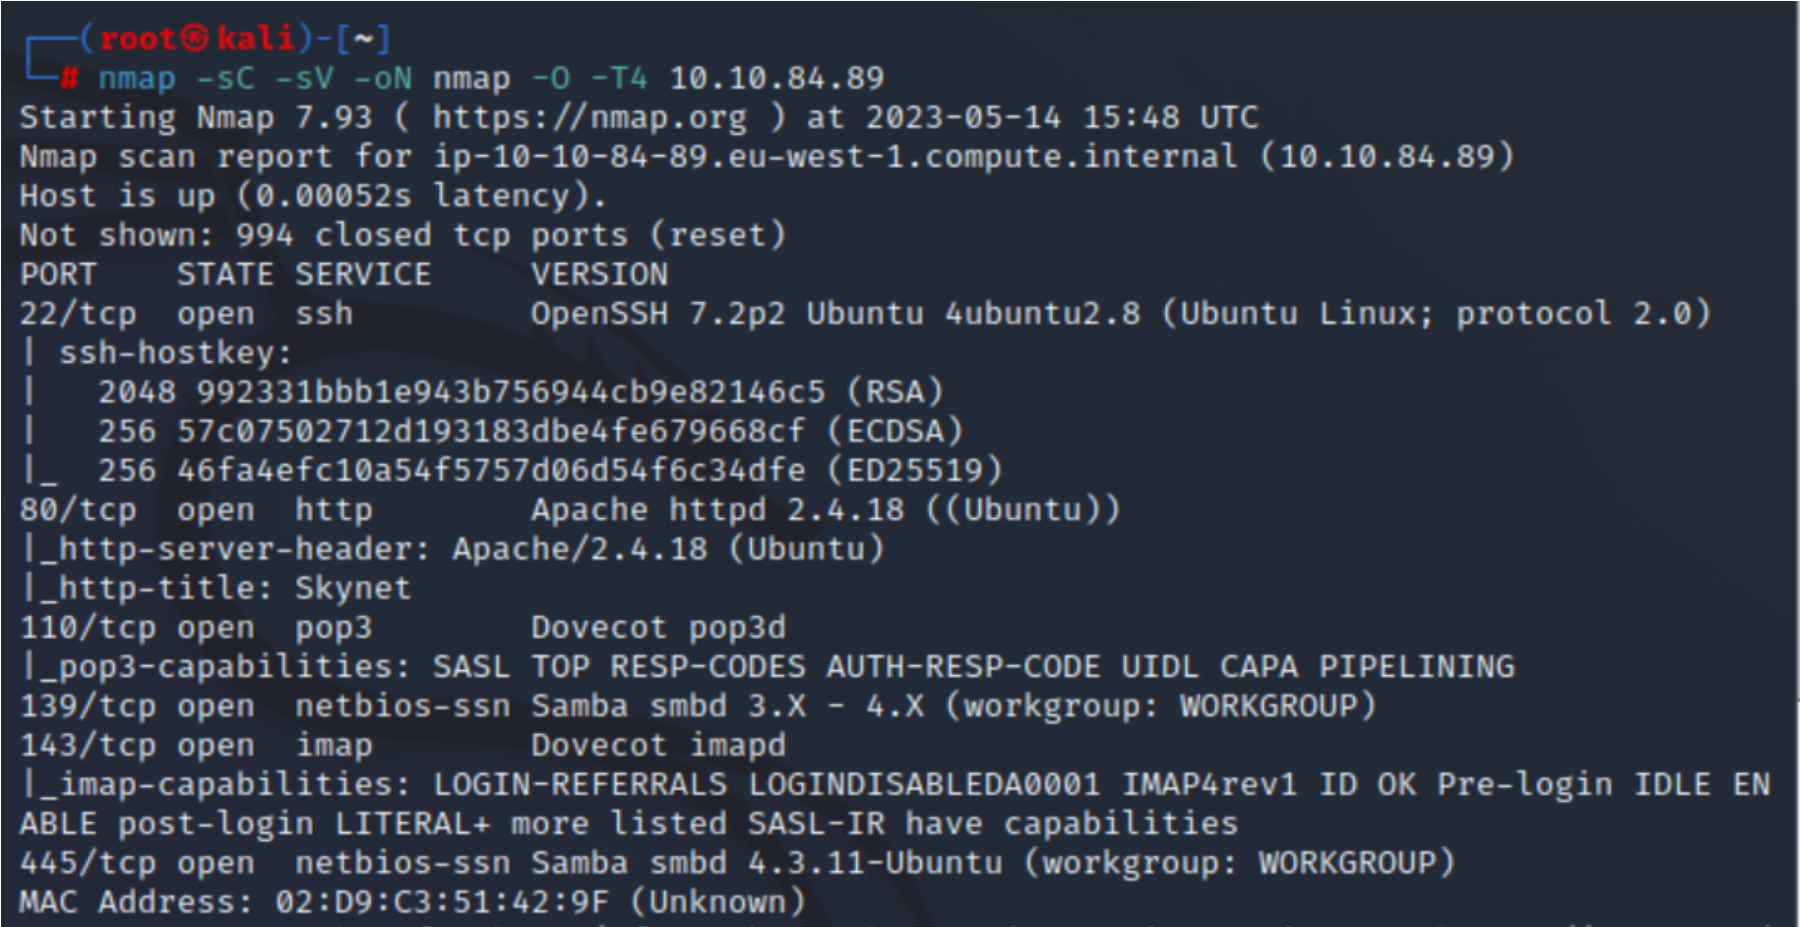The width and height of the screenshot is (1800, 927).
Task: Click the VERSION column header
Action: pos(599,275)
